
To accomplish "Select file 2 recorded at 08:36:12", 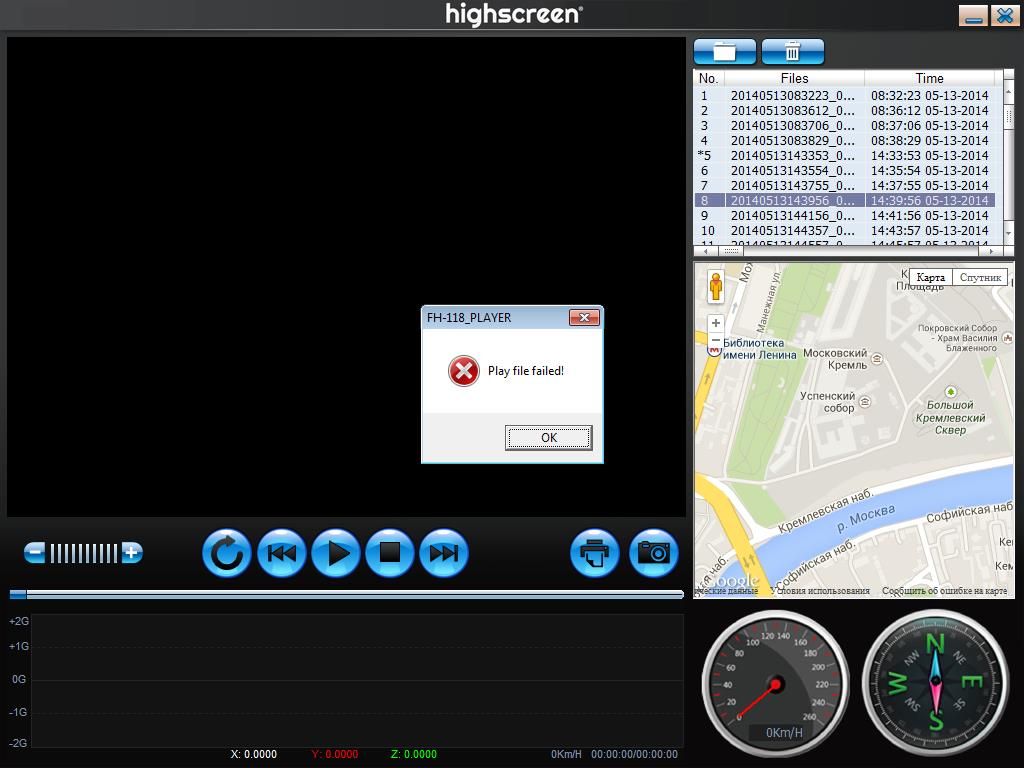I will [844, 110].
